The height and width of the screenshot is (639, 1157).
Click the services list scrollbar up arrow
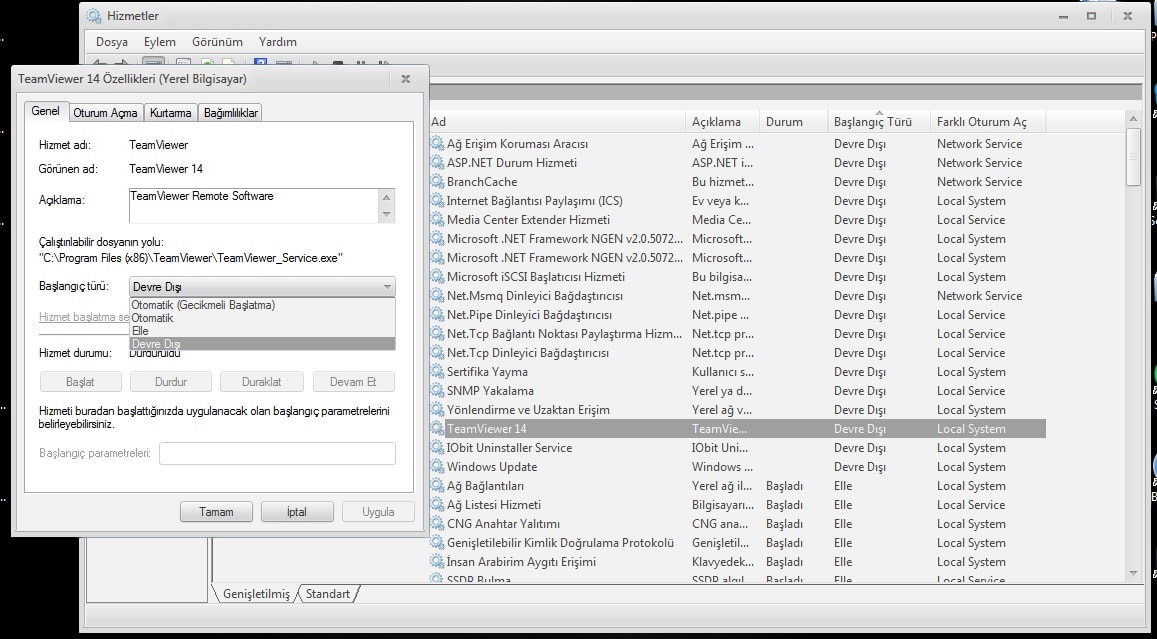click(1134, 117)
